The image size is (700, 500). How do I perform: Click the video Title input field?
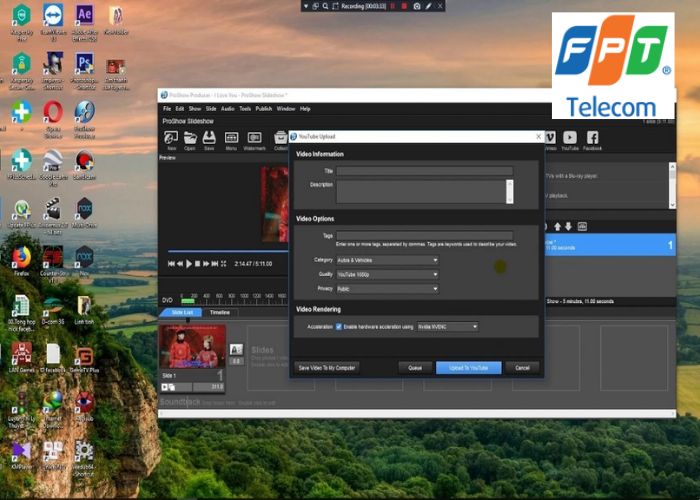pyautogui.click(x=424, y=171)
